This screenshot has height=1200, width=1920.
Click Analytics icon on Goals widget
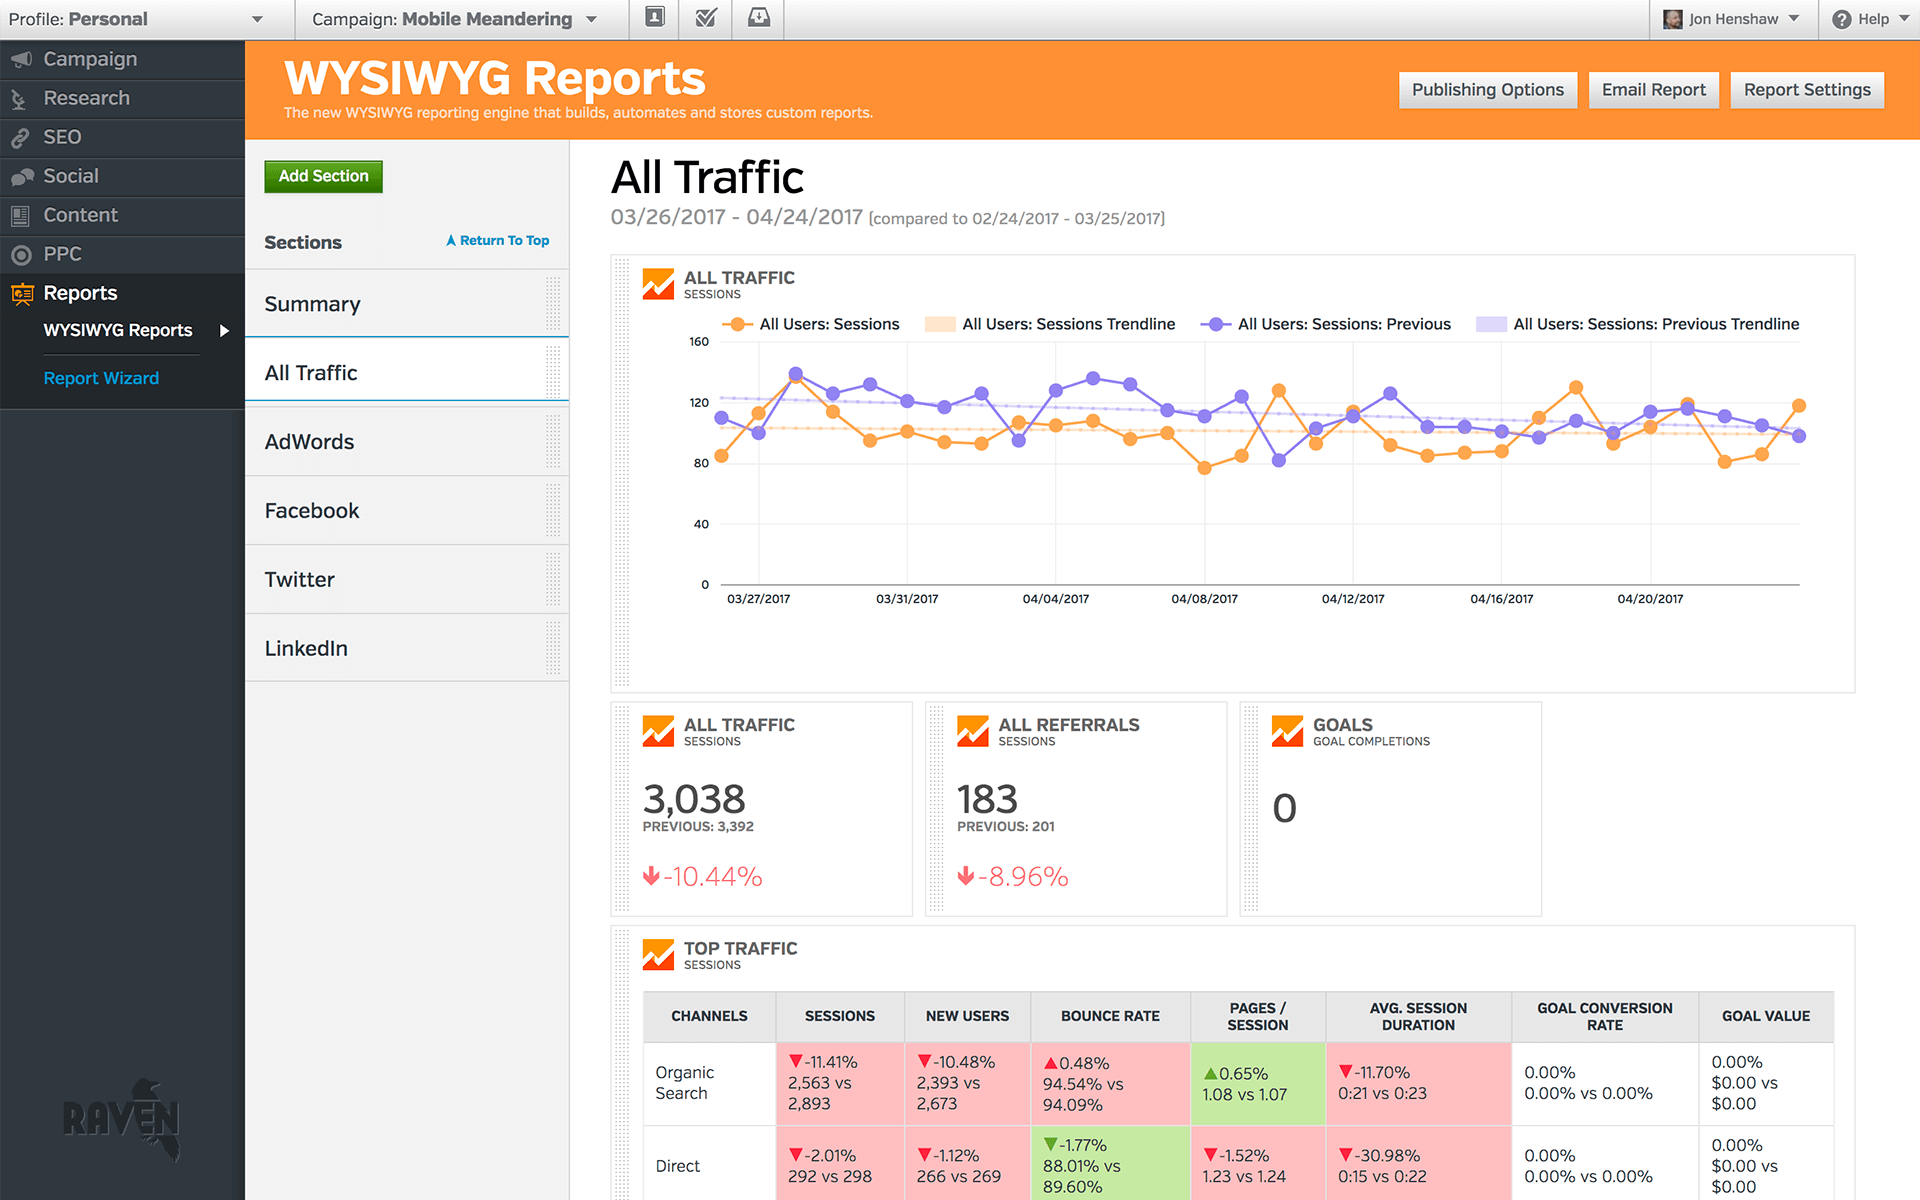[x=1287, y=731]
